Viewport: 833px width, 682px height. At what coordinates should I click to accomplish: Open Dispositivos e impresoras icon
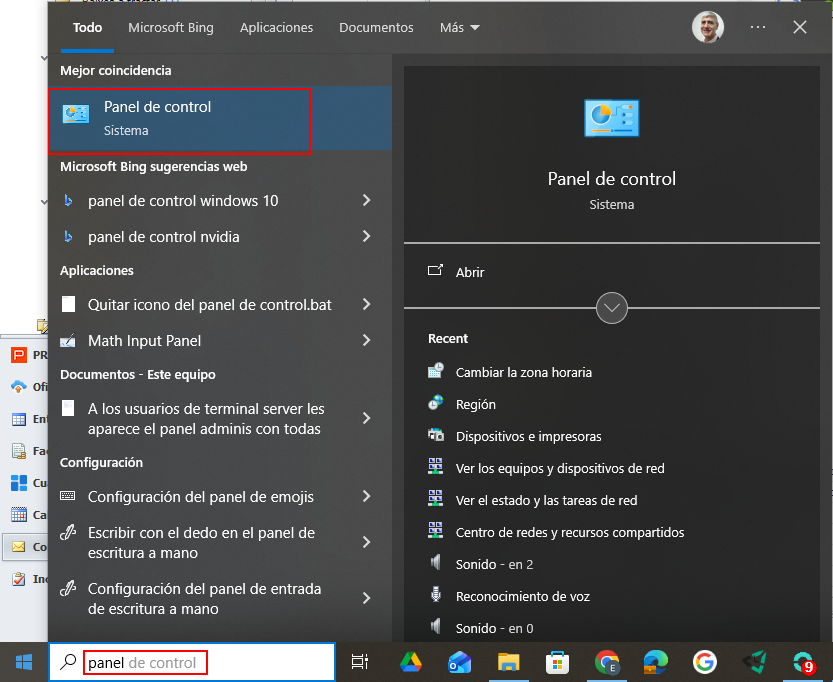click(436, 435)
